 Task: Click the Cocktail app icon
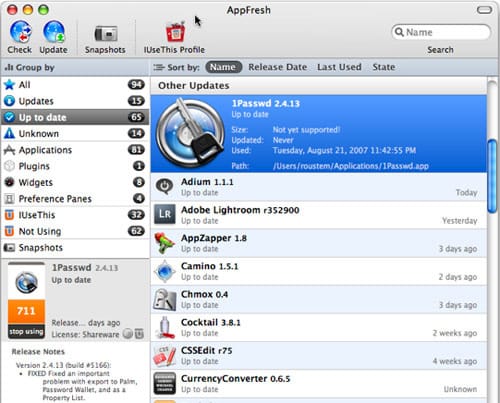165,327
